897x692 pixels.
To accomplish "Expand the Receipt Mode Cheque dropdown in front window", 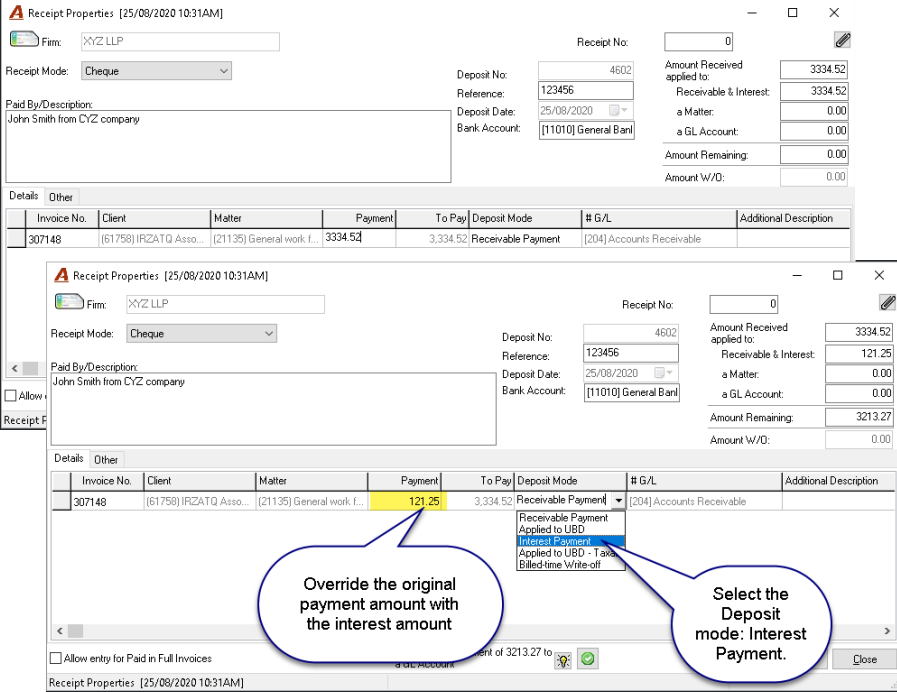I will (x=269, y=333).
